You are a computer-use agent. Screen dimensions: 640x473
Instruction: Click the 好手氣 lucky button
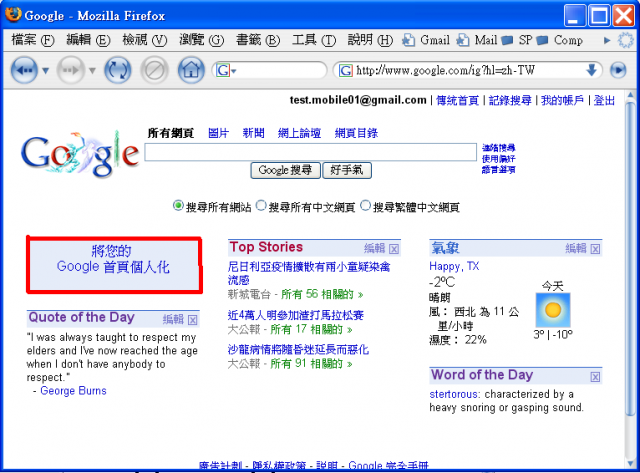pyautogui.click(x=347, y=170)
